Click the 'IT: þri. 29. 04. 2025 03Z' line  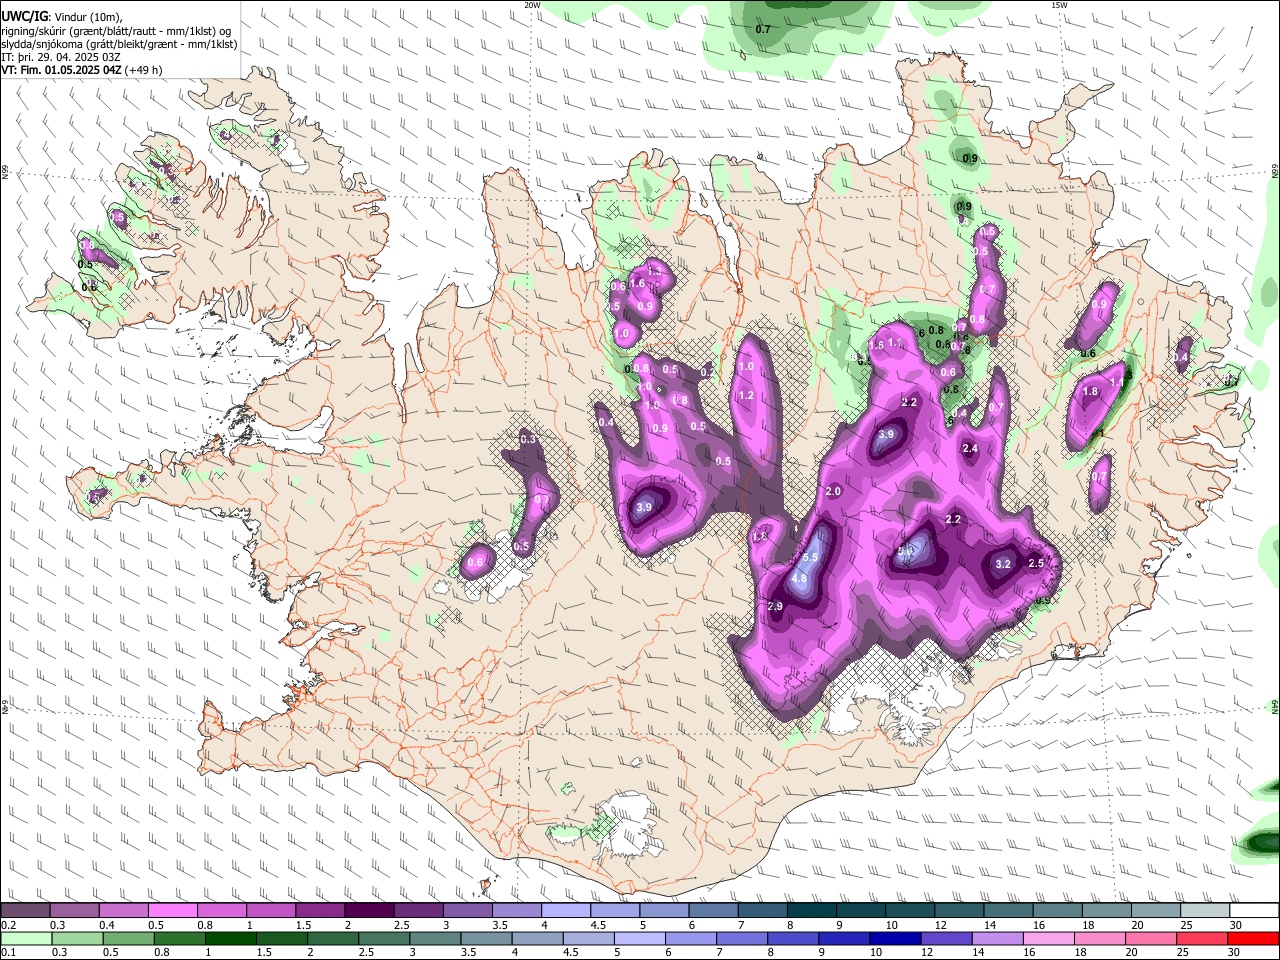point(61,57)
